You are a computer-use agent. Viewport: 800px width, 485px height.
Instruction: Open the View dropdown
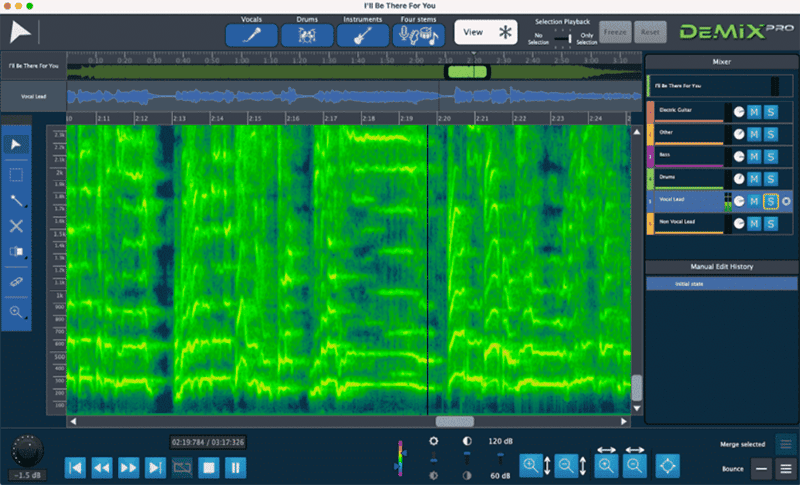pos(486,32)
